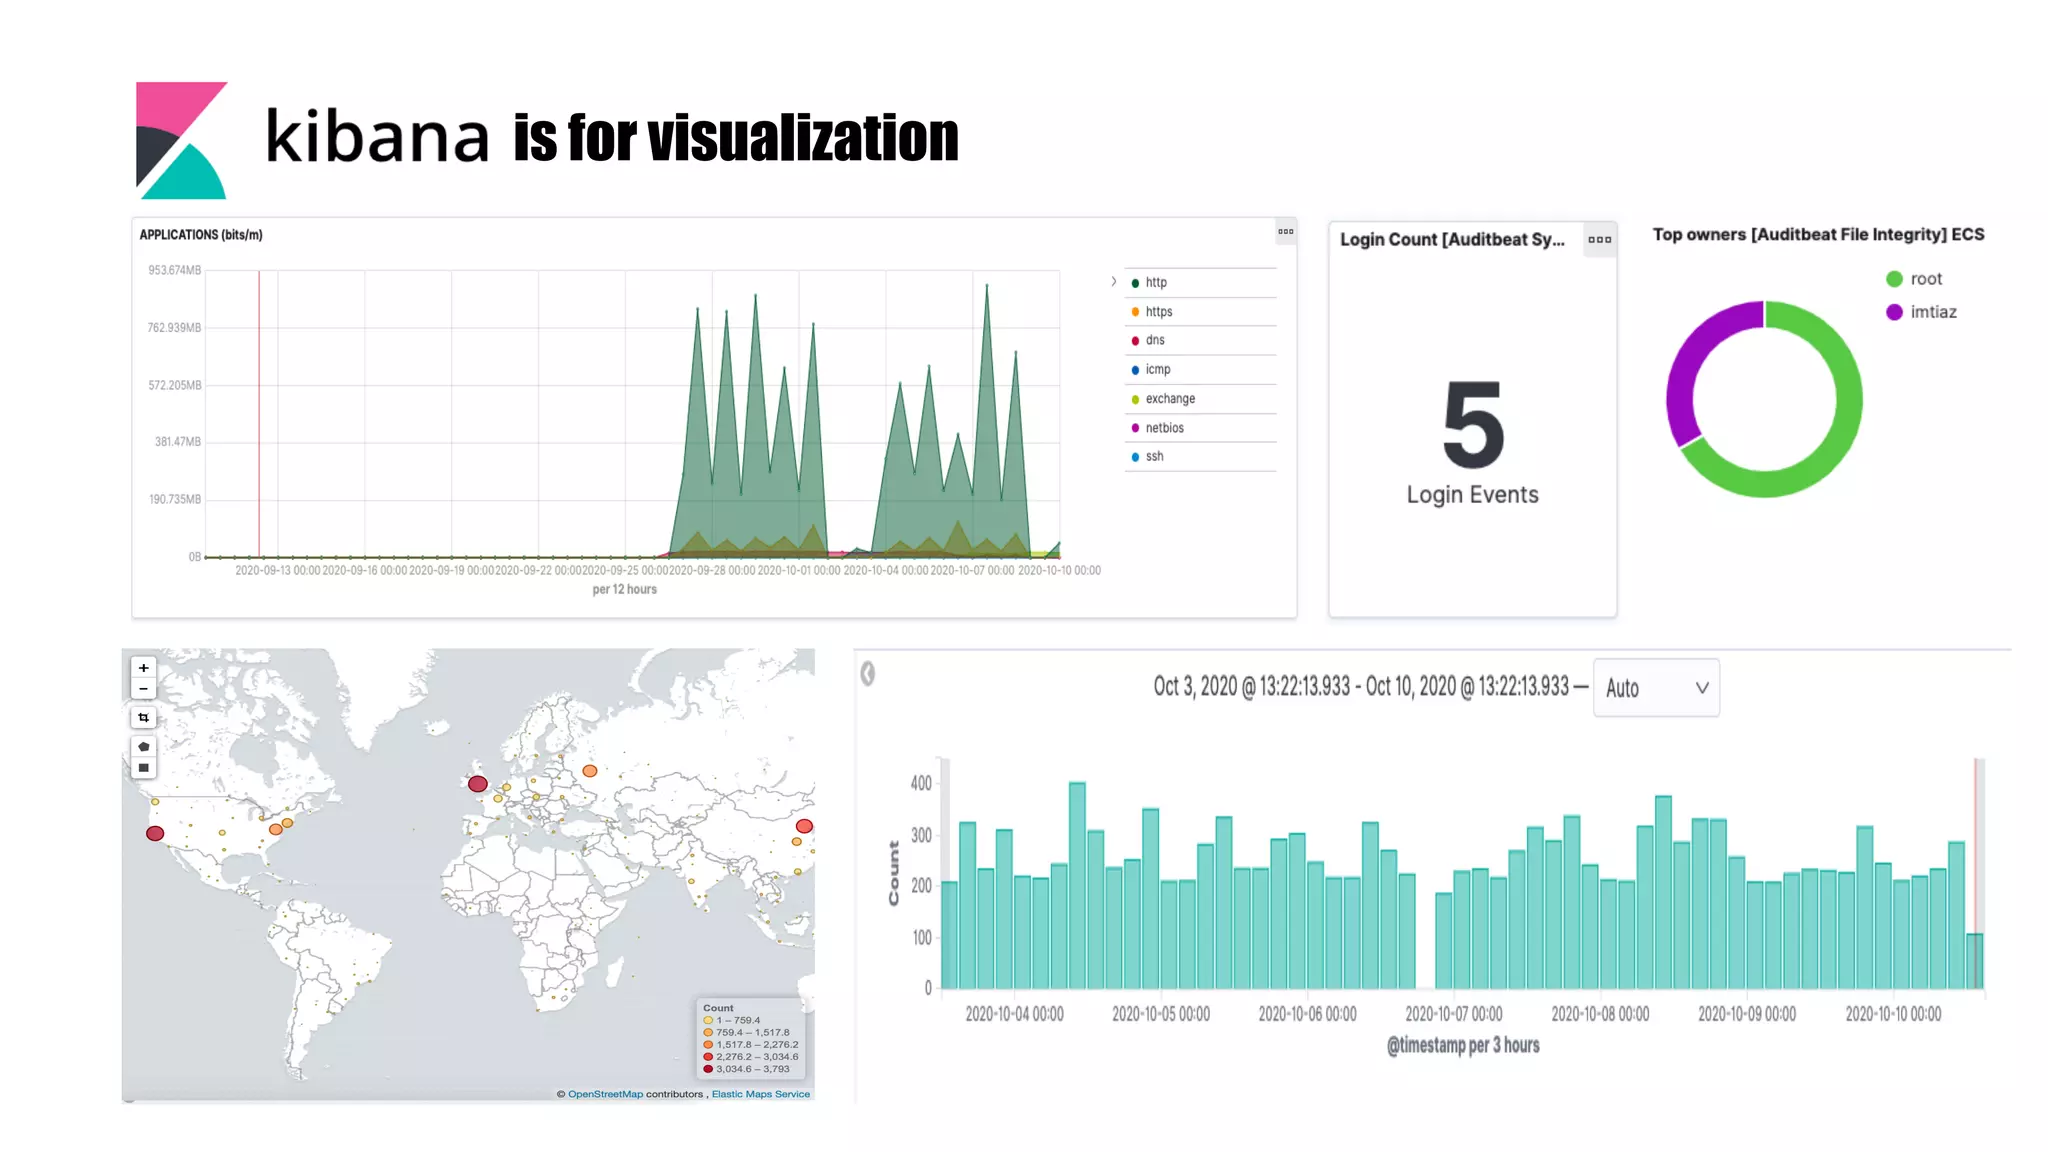Click the '953.674MB' y-axis label
Viewport: 2048px width, 1152px height.
pyautogui.click(x=175, y=271)
